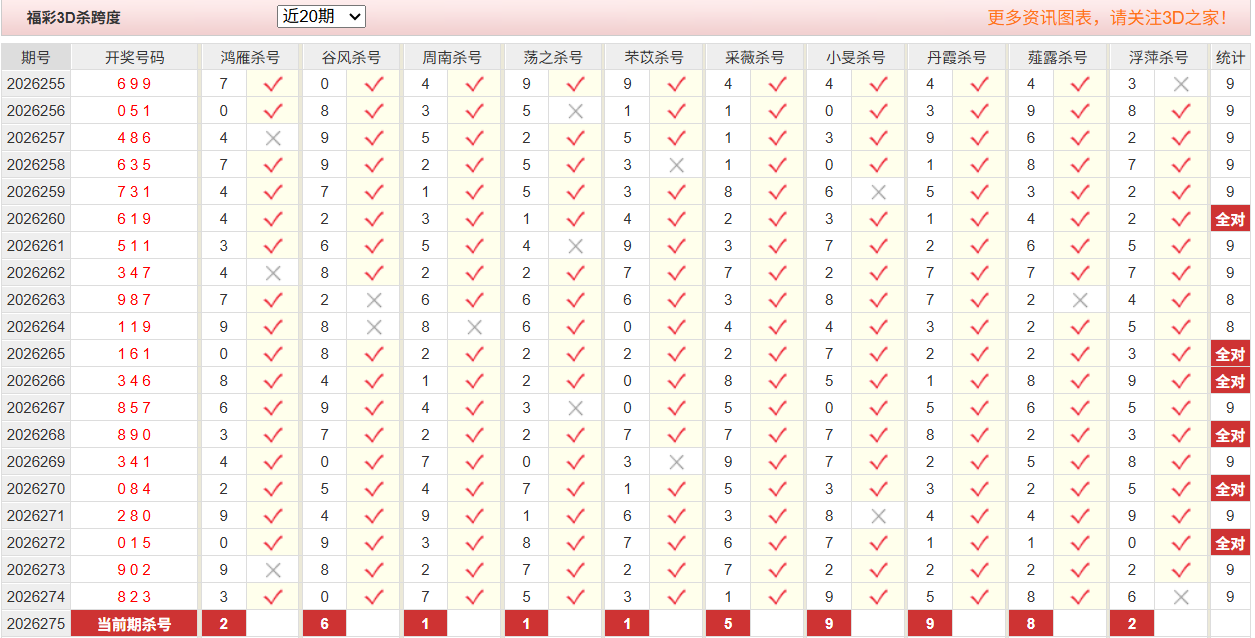The width and height of the screenshot is (1255, 638).
Task: Click the 采薇杀号 column header
Action: [x=755, y=57]
